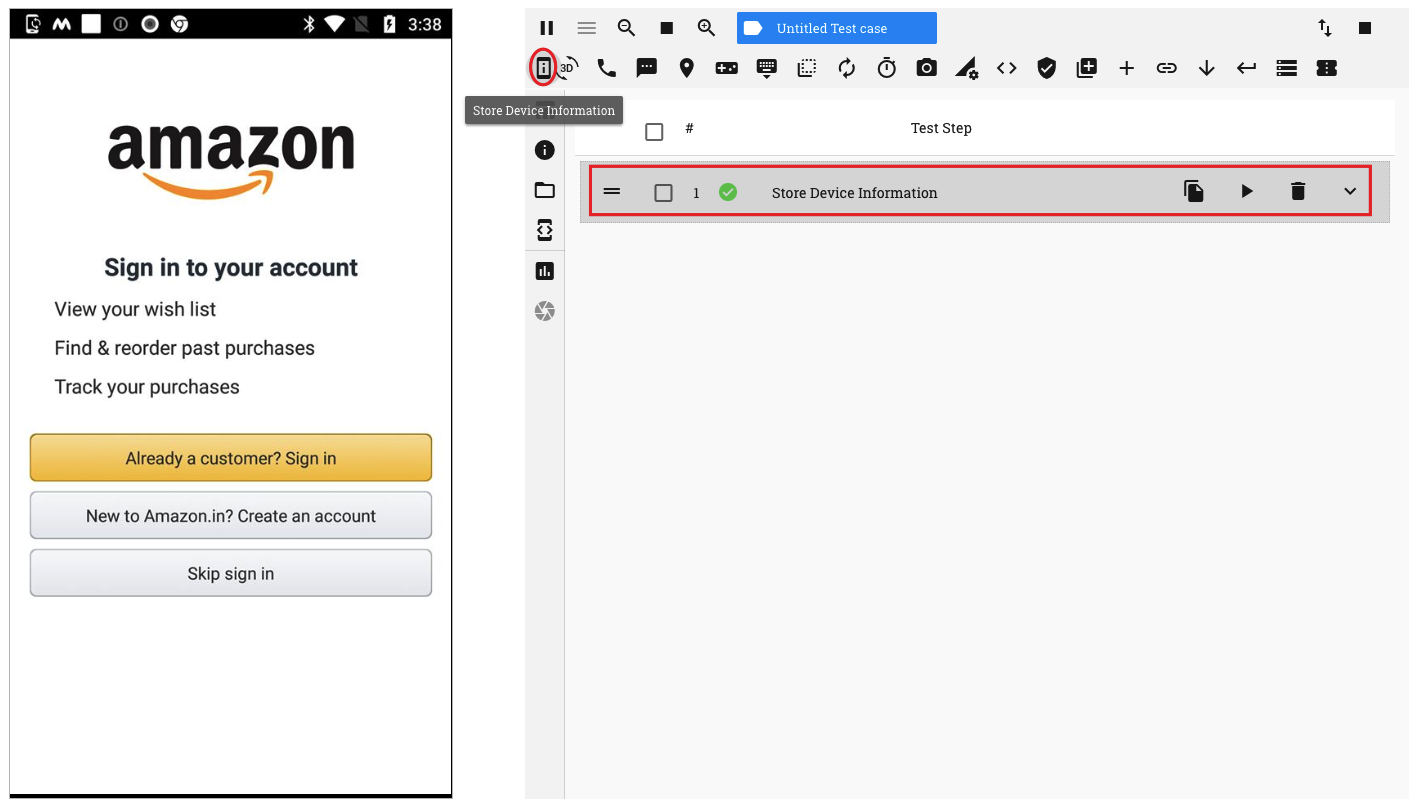
Task: Click the hide keyboard icon
Action: (767, 67)
